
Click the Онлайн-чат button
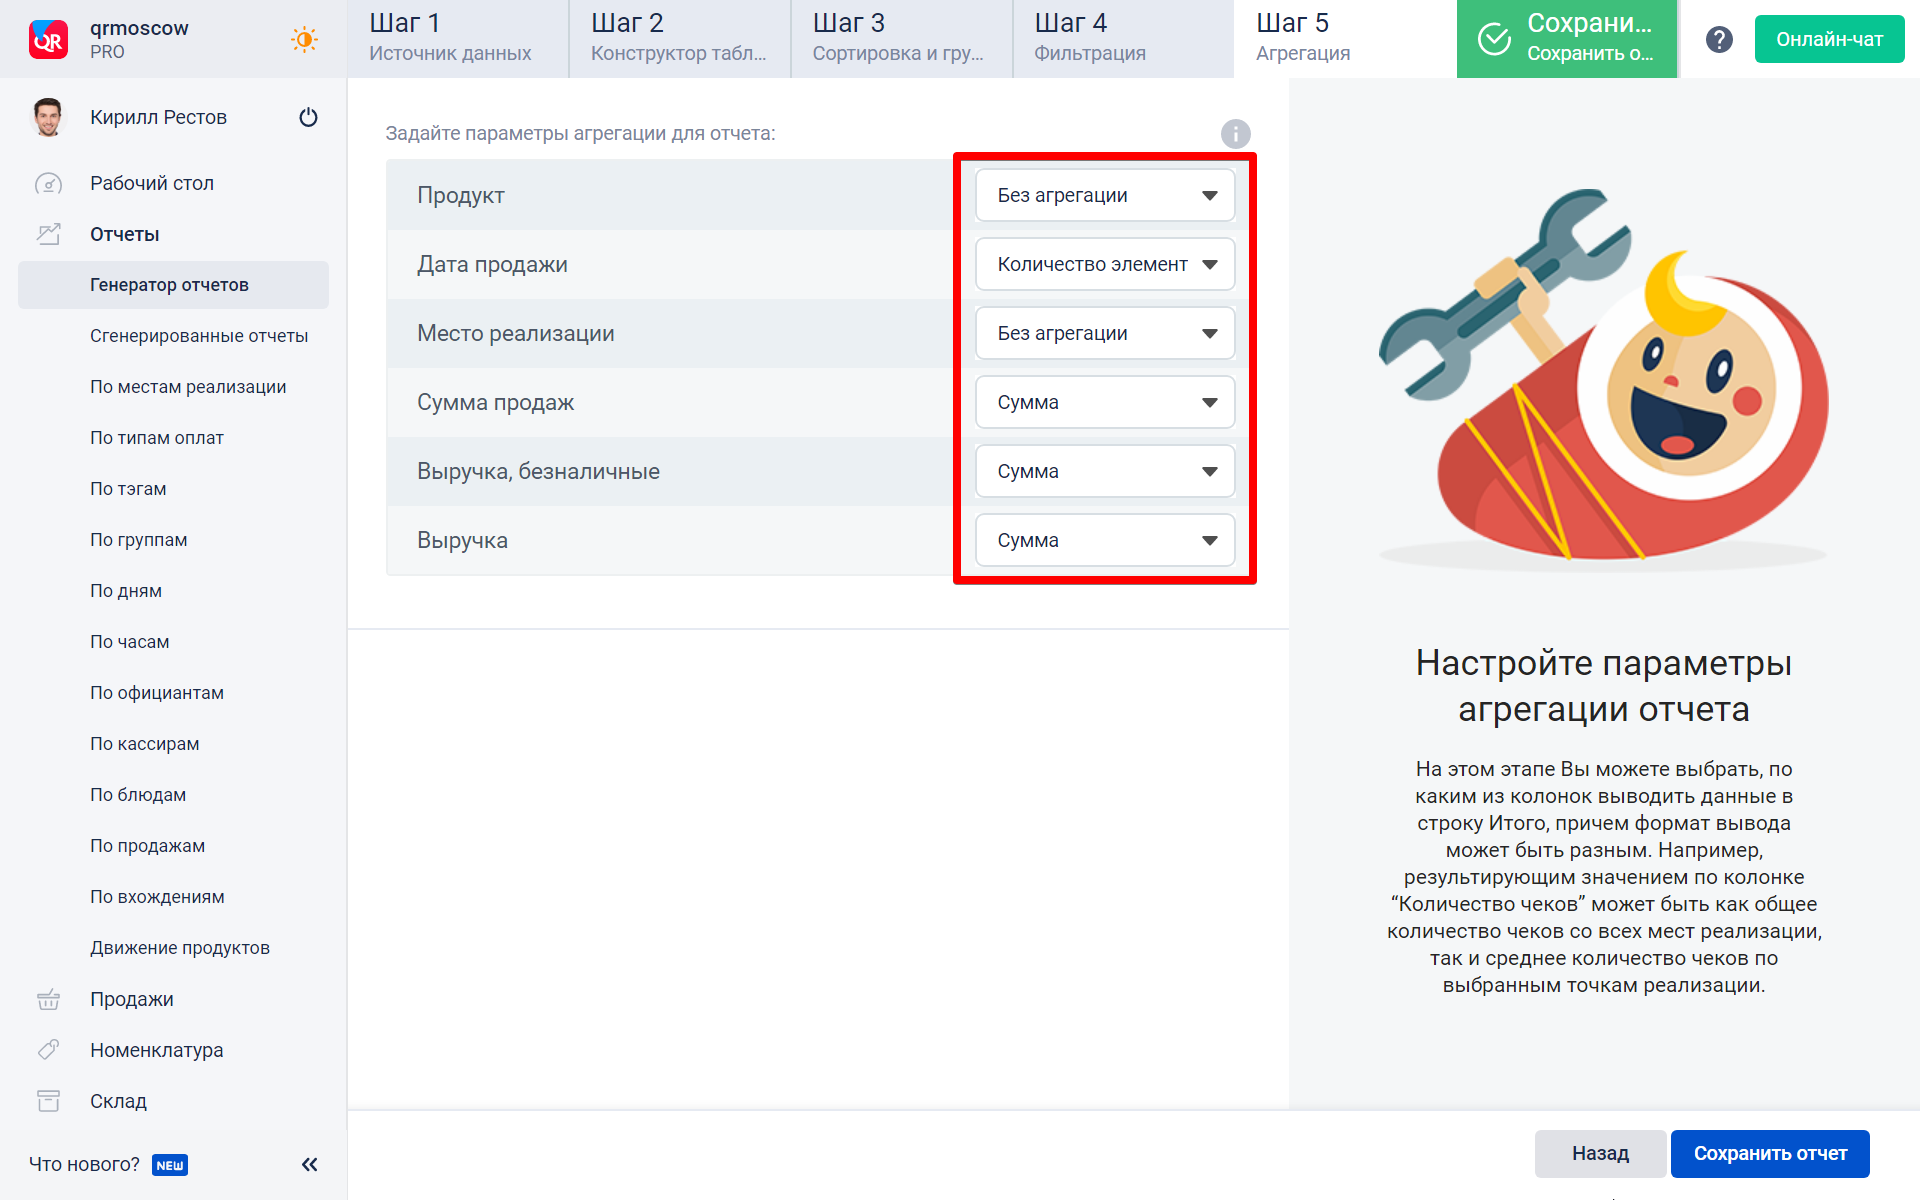point(1829,39)
